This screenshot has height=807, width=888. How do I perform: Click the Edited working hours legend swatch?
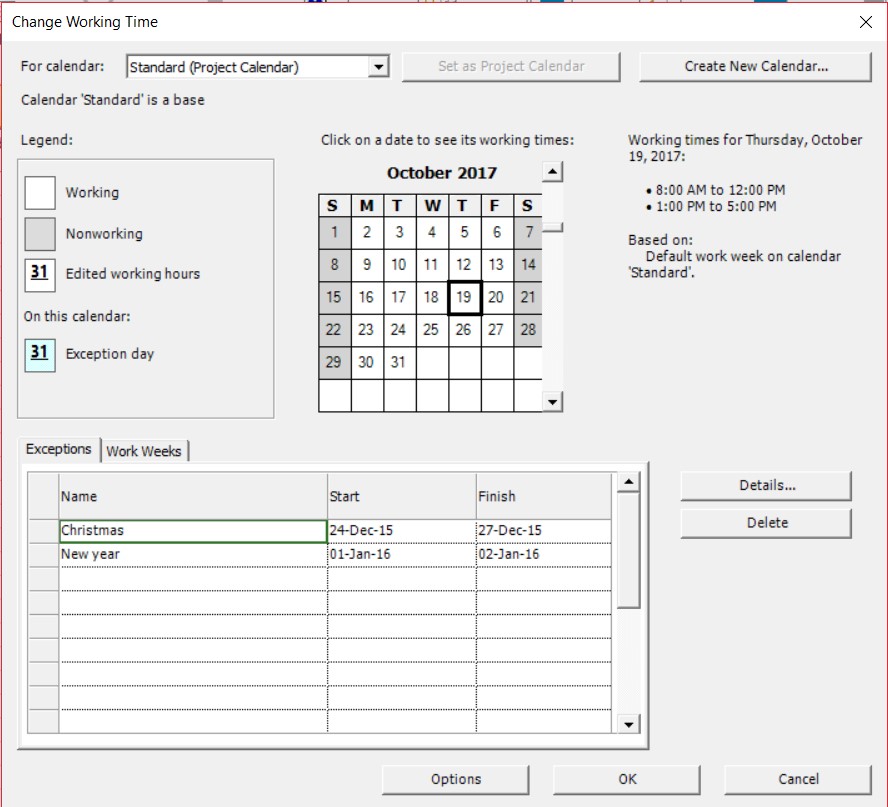tap(40, 275)
